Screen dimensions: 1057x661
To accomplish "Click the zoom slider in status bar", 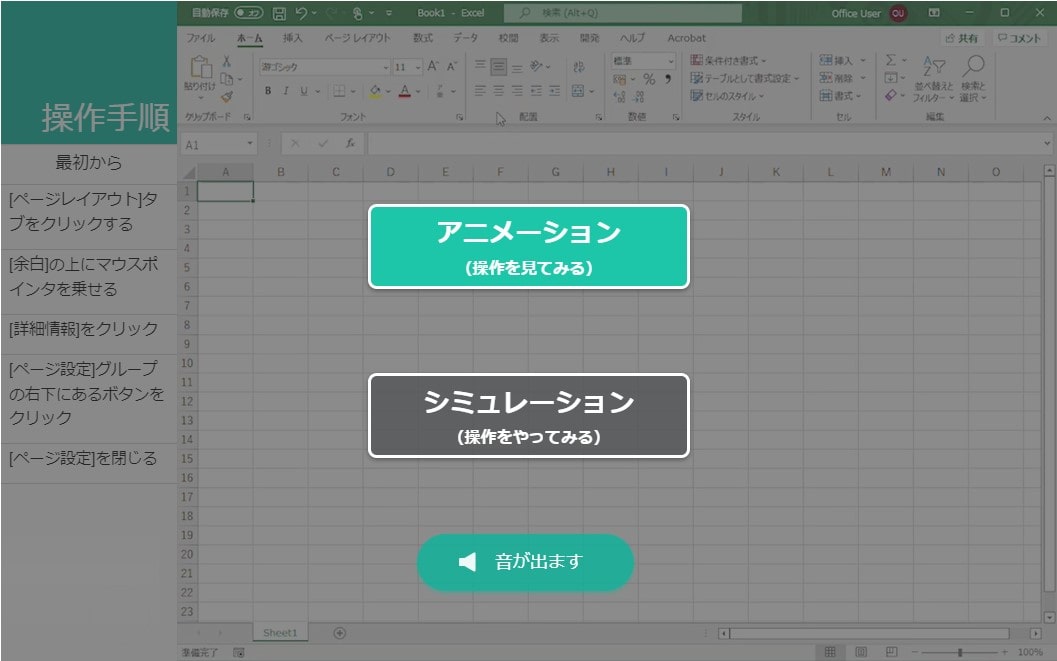I will click(x=959, y=652).
